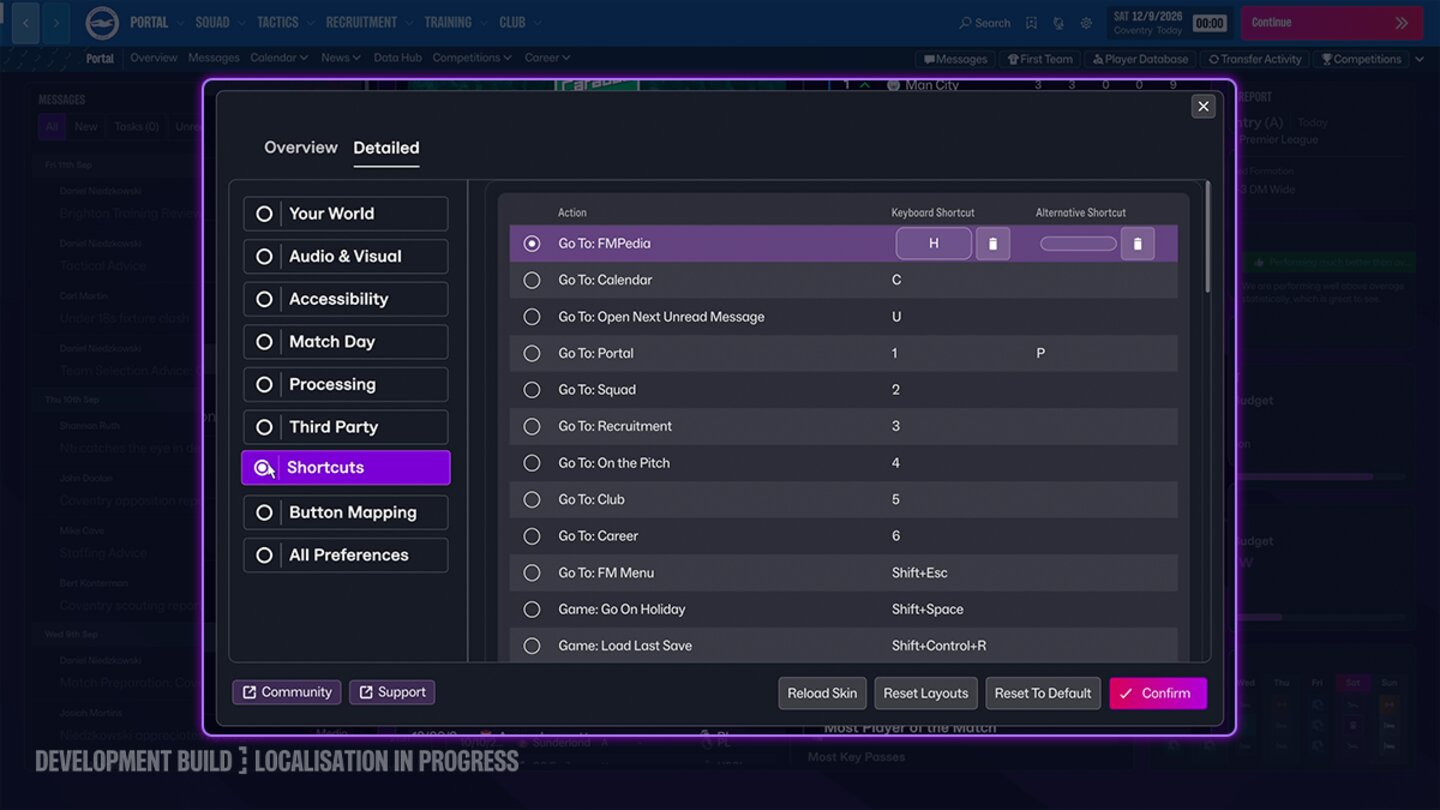This screenshot has height=810, width=1440.
Task: Close the preferences dialog with the X
Action: click(x=1203, y=106)
